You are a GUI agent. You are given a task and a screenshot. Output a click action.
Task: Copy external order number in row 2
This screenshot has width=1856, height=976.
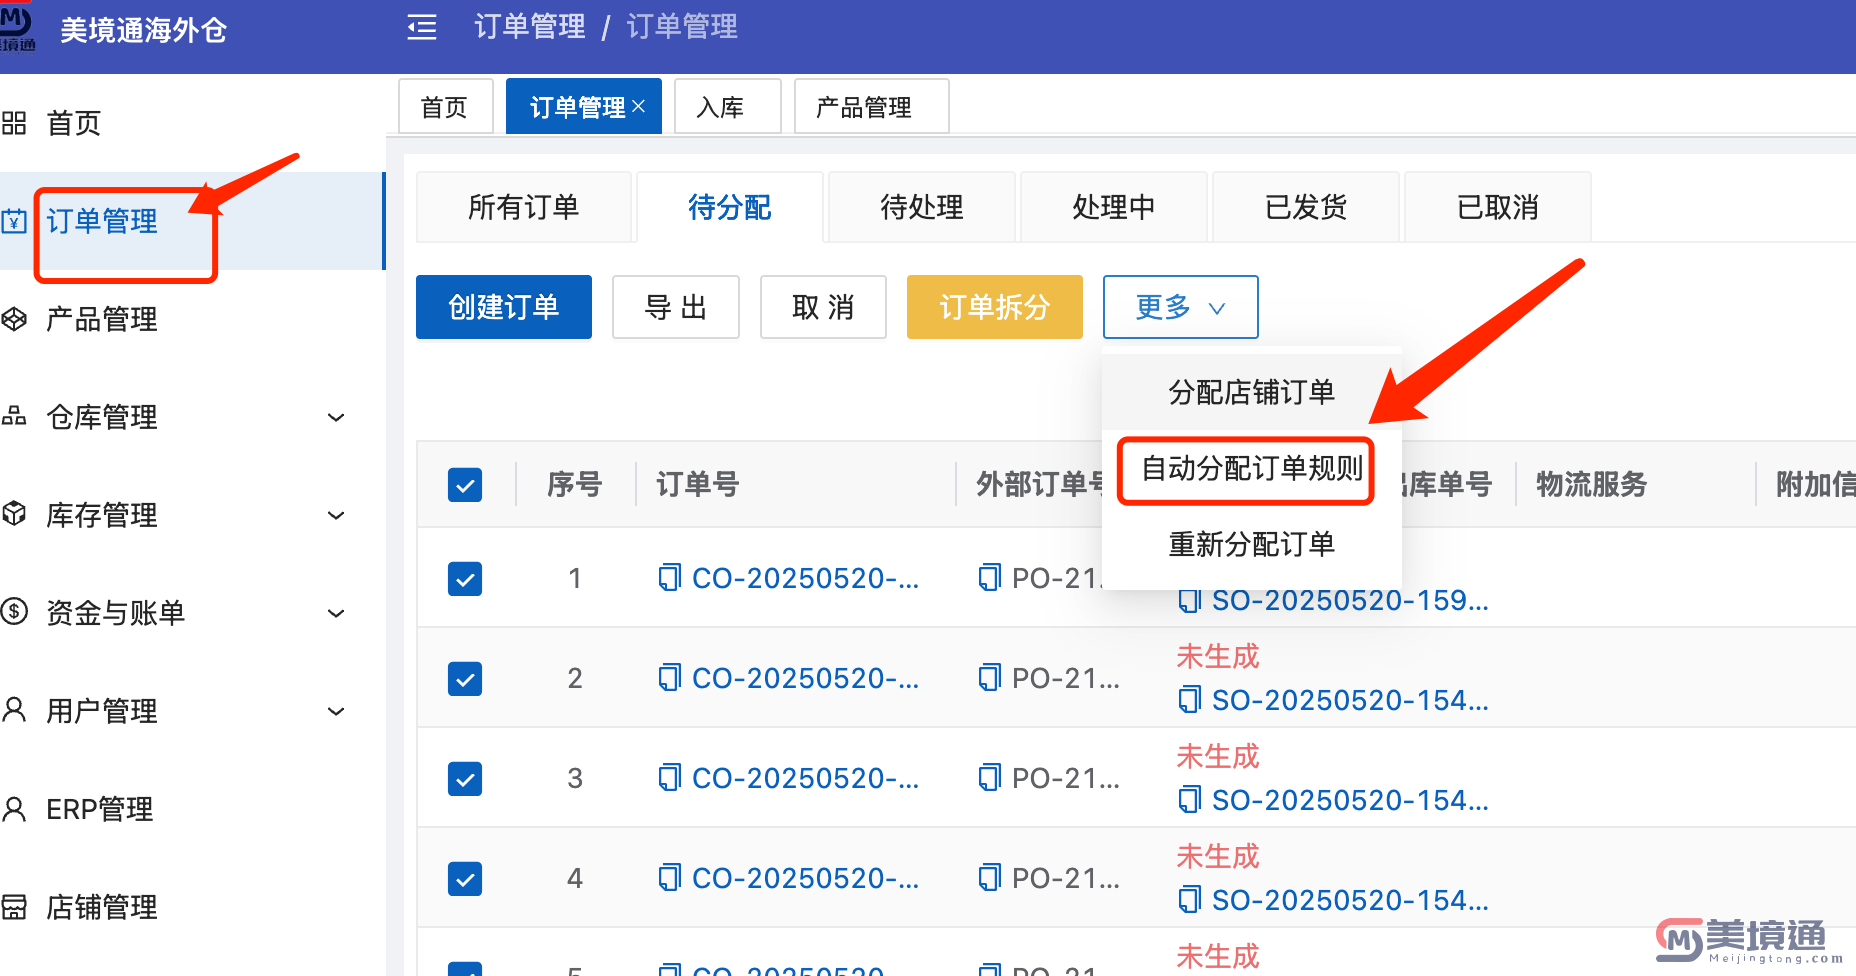990,677
